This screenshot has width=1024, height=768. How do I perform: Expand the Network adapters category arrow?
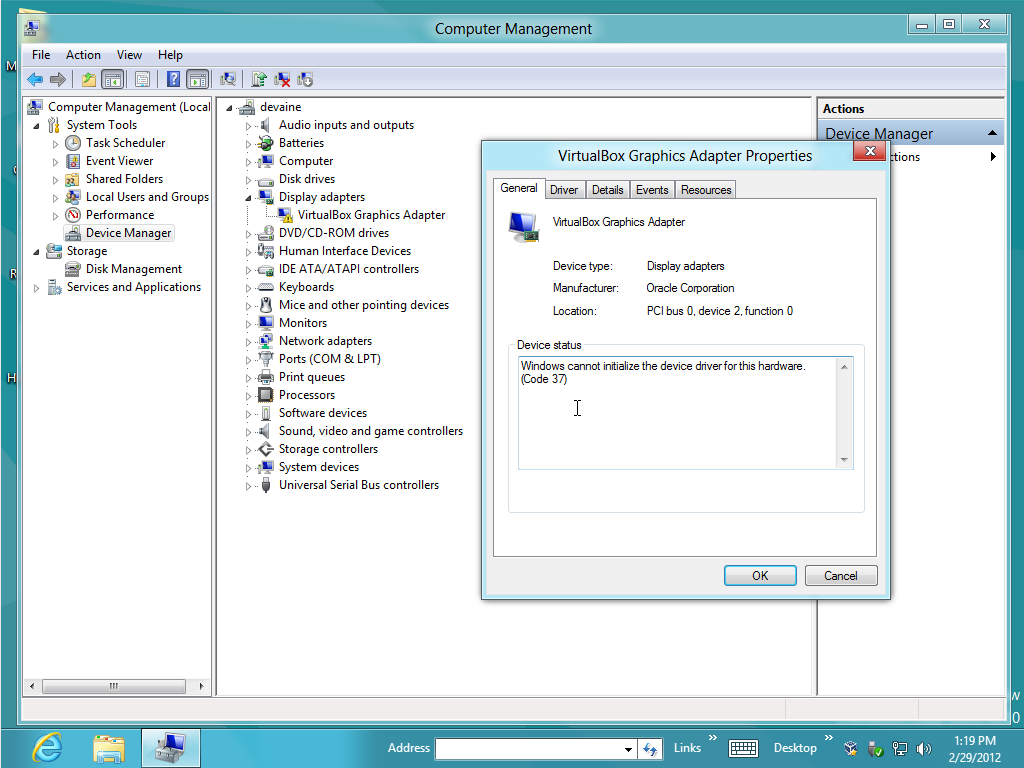pyautogui.click(x=248, y=342)
